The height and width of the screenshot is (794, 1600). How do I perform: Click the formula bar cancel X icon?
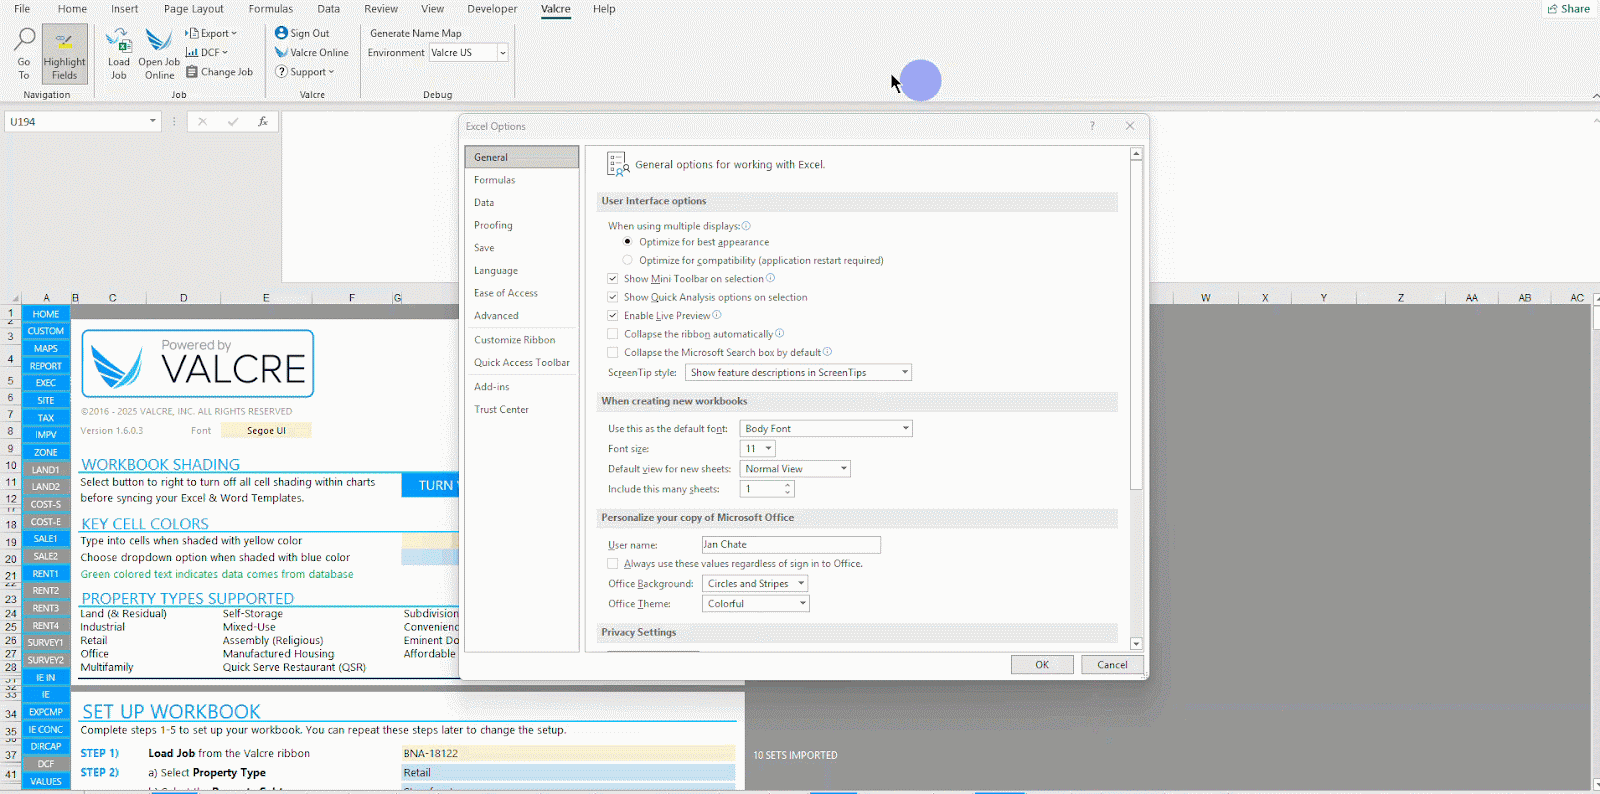[x=202, y=121]
